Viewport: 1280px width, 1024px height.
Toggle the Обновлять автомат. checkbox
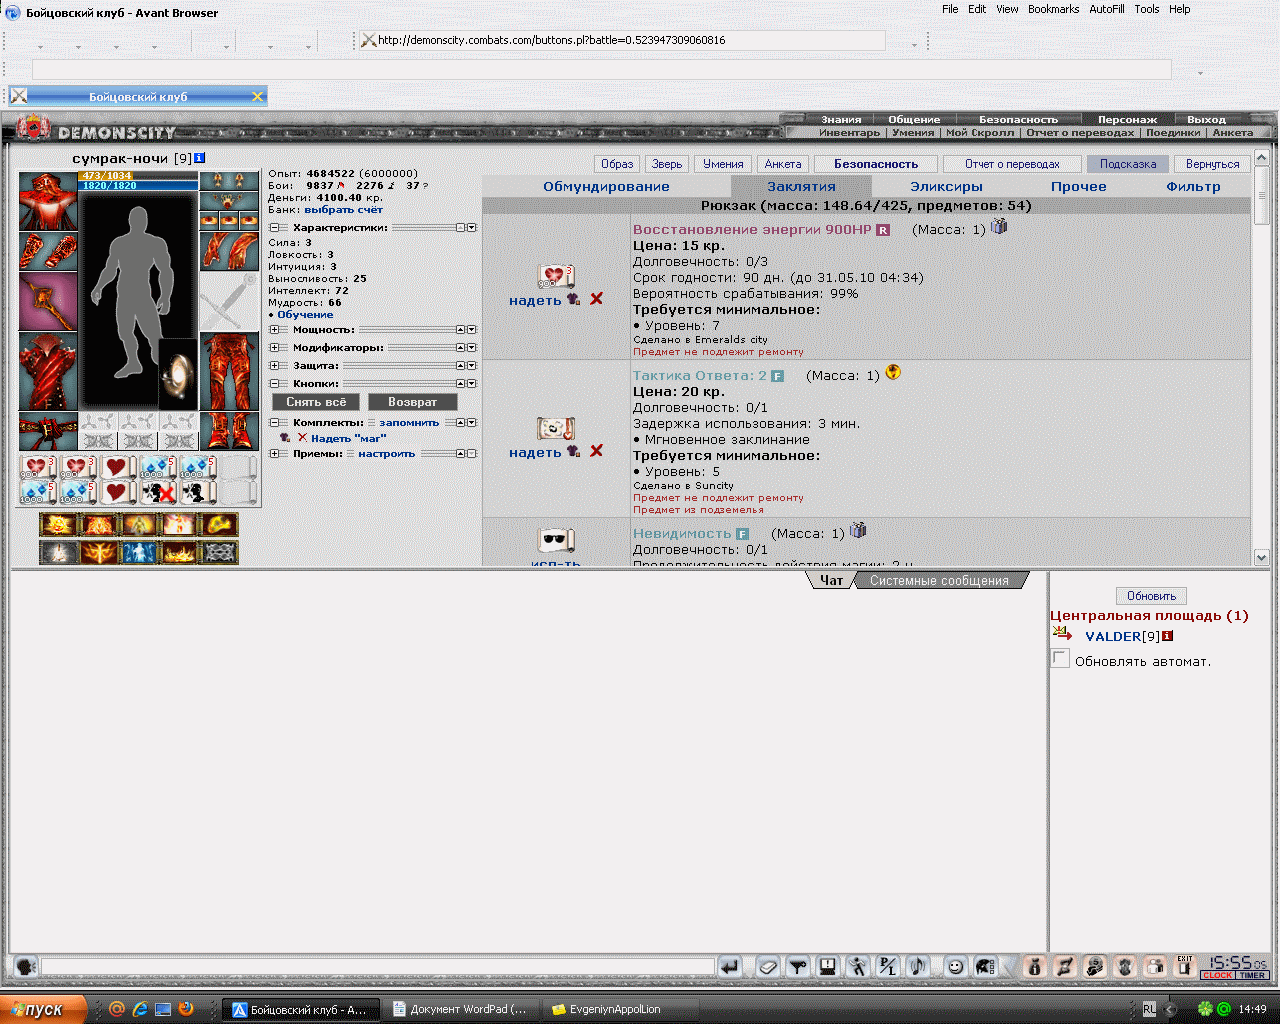(x=1060, y=658)
